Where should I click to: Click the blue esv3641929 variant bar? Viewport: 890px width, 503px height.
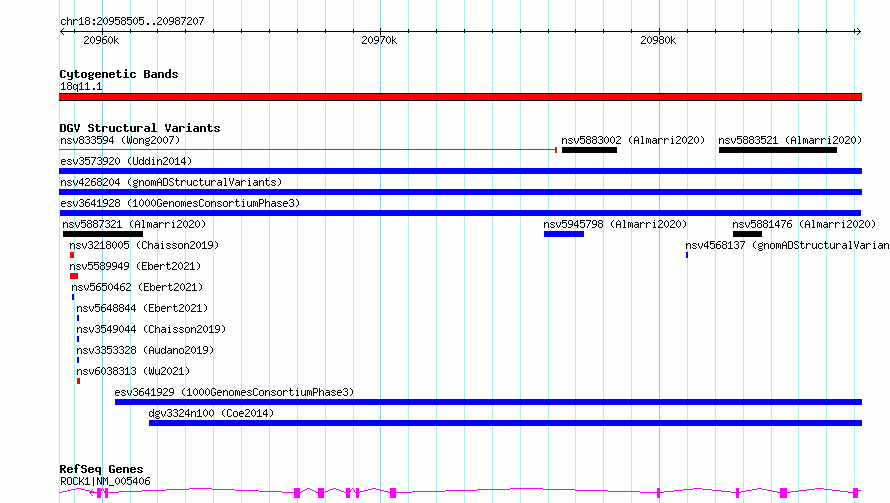click(488, 402)
